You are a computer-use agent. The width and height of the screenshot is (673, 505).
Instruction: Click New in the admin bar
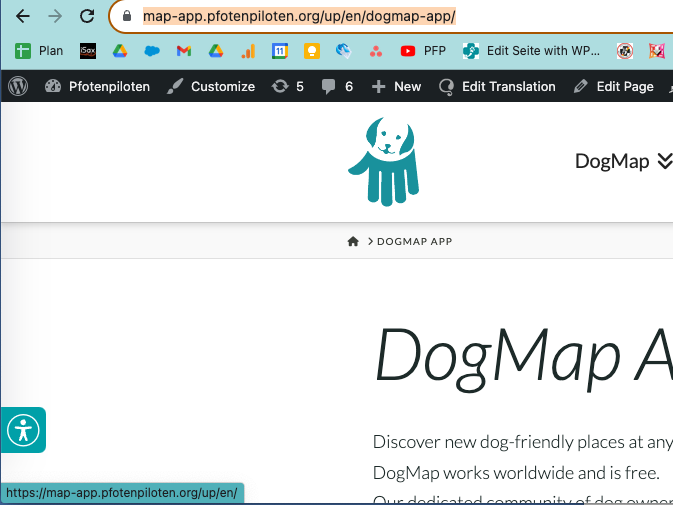396,86
